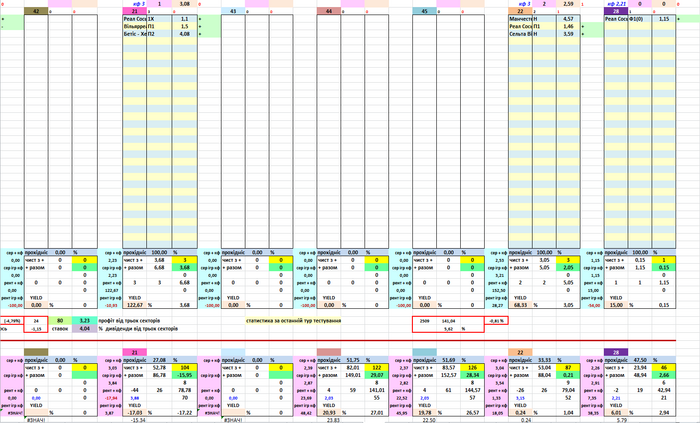Click 'дивіденди від трьох секторів' label

click(141, 328)
